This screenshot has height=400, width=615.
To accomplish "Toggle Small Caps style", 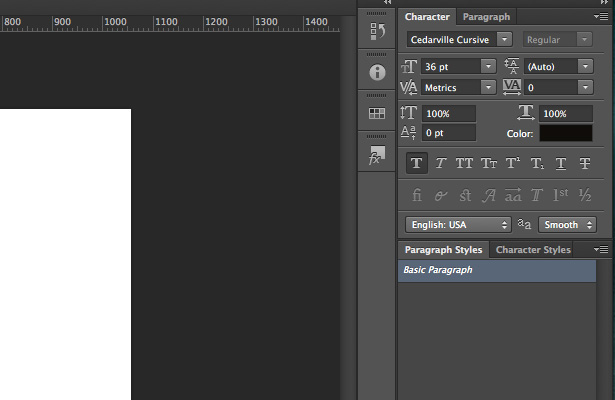I will 489,163.
